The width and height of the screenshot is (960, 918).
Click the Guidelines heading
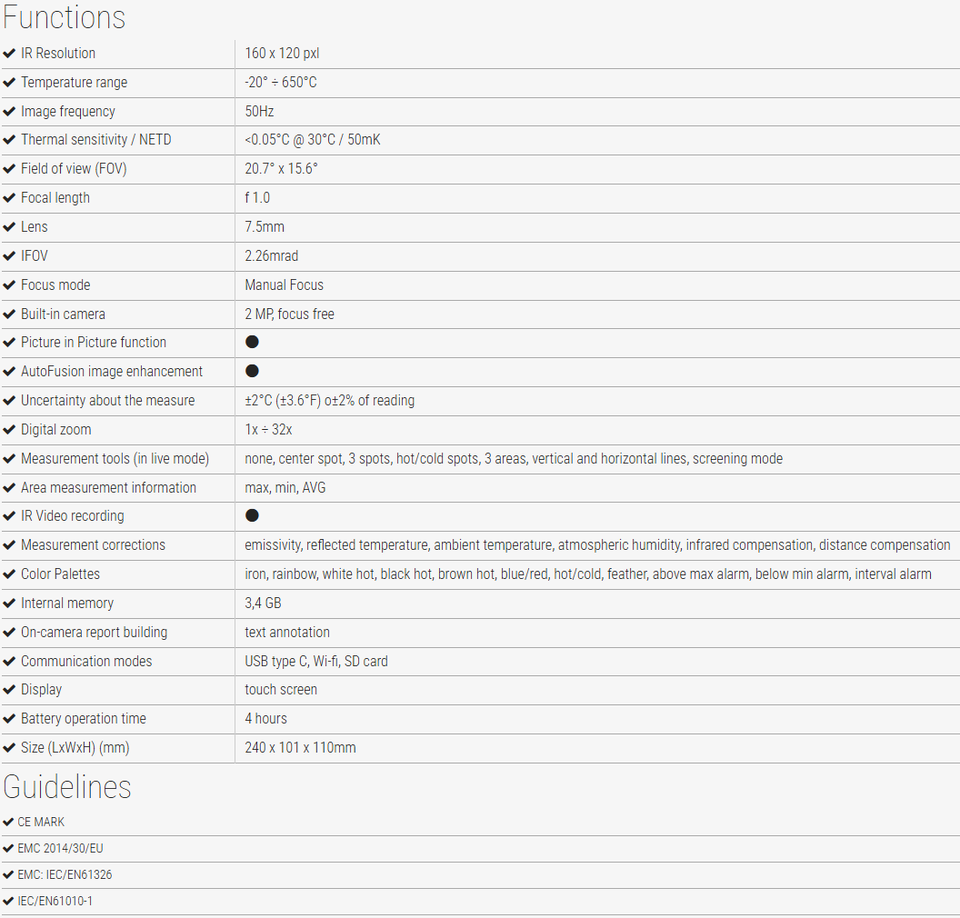[x=67, y=787]
